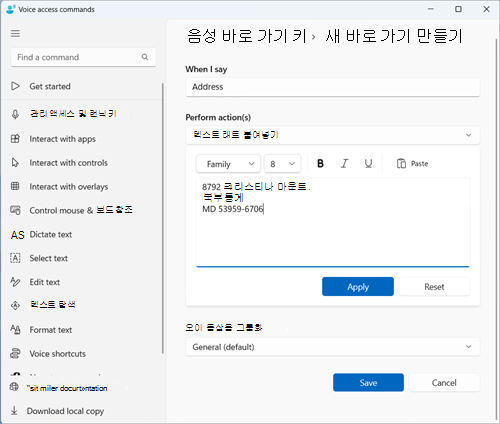500x424 pixels.
Task: Click the Interact with apps icon
Action: coord(15,139)
